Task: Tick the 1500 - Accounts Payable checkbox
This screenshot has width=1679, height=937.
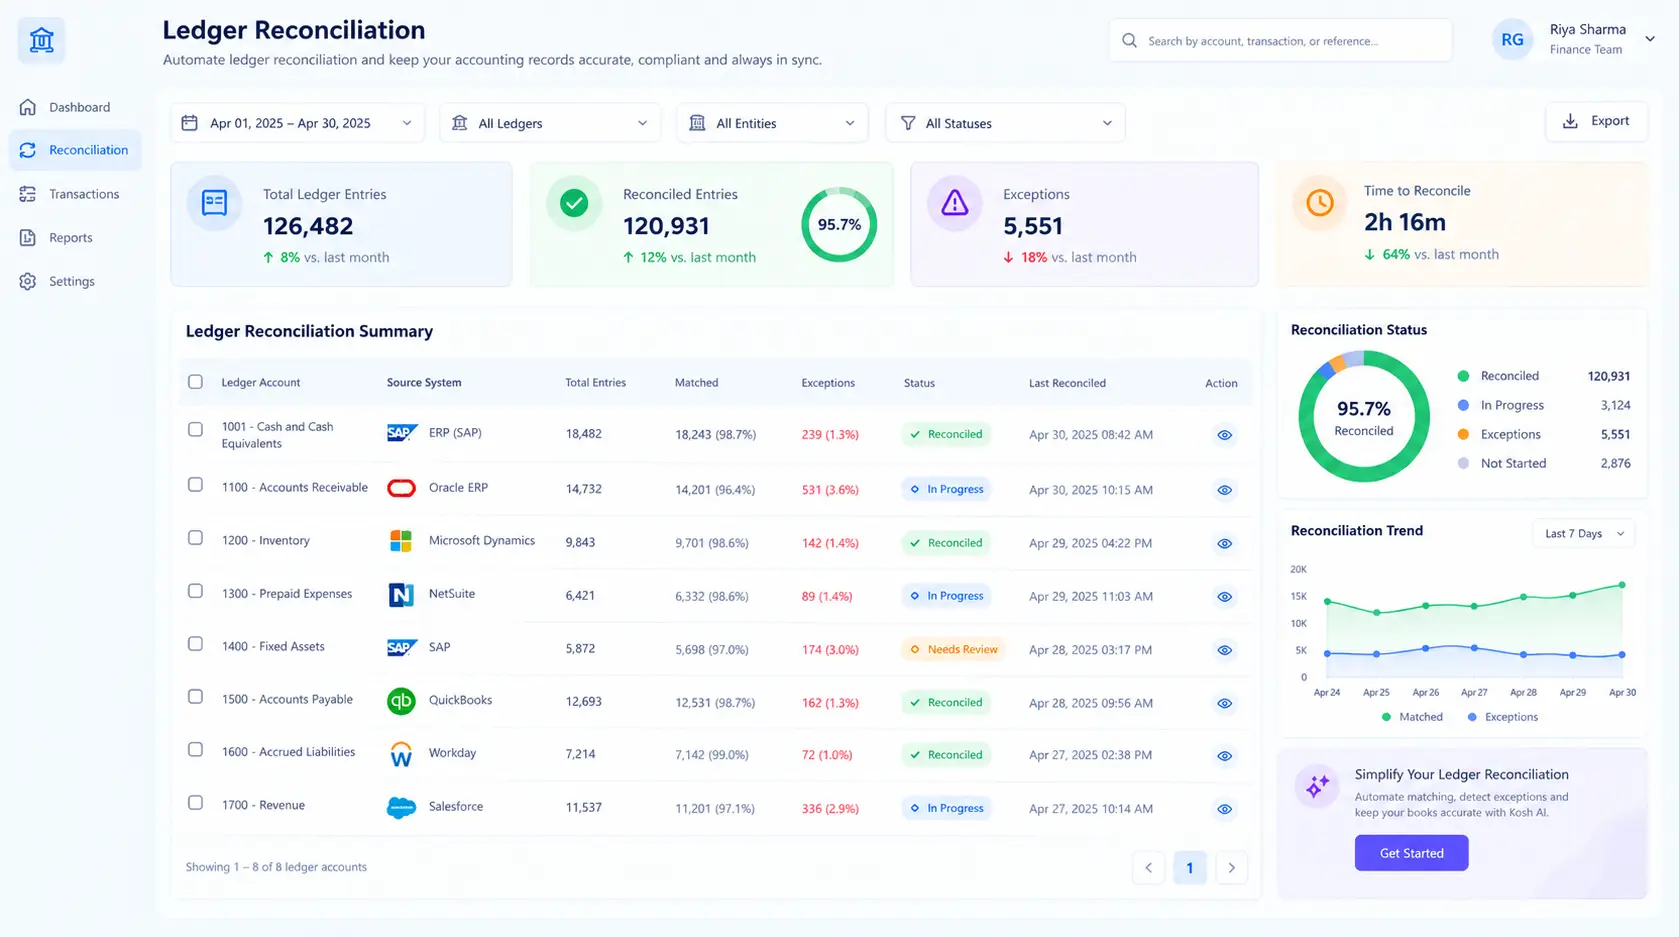Action: 195,697
